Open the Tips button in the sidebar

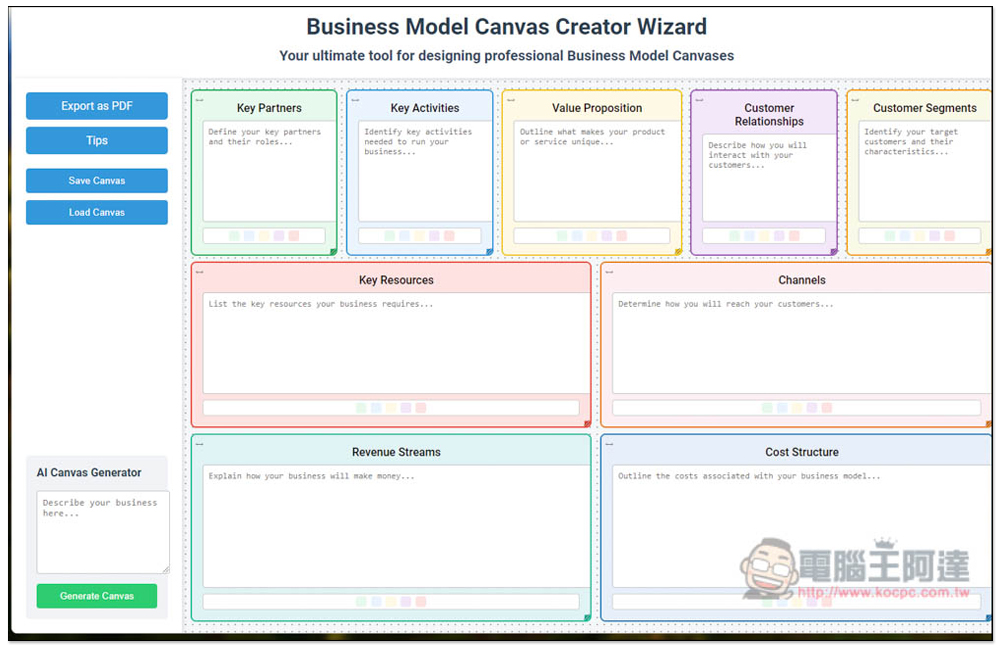click(97, 140)
